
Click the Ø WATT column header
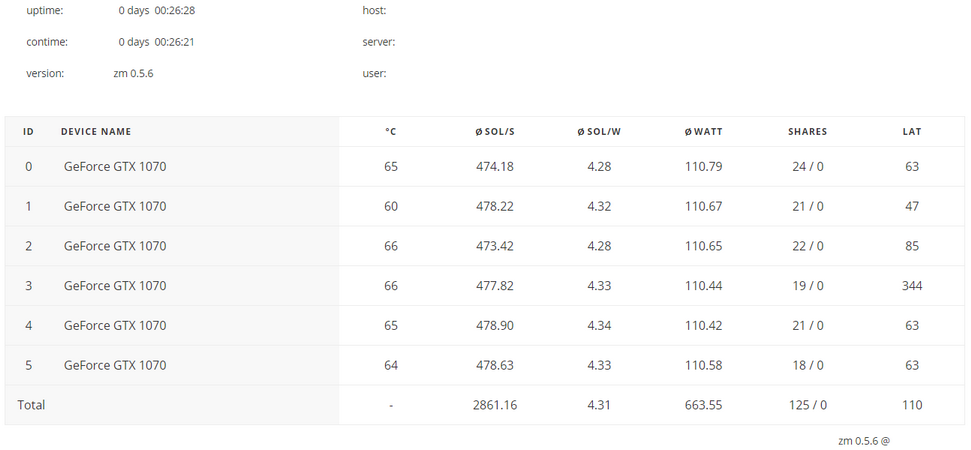(703, 132)
